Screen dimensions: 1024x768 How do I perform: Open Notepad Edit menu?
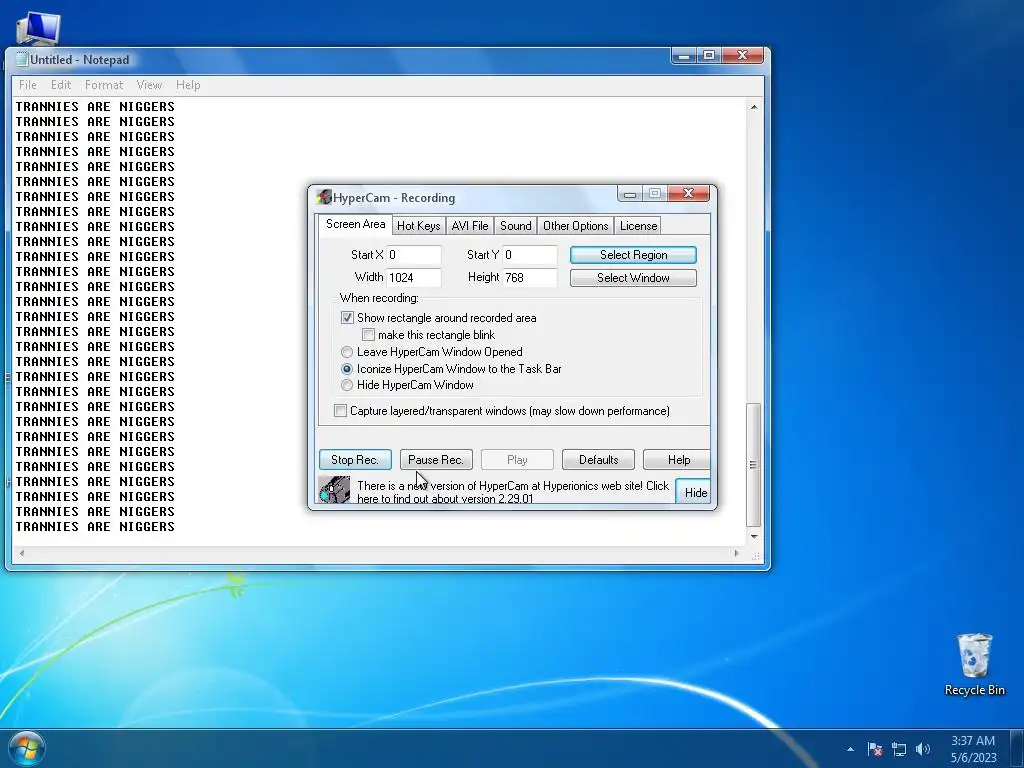pos(61,85)
